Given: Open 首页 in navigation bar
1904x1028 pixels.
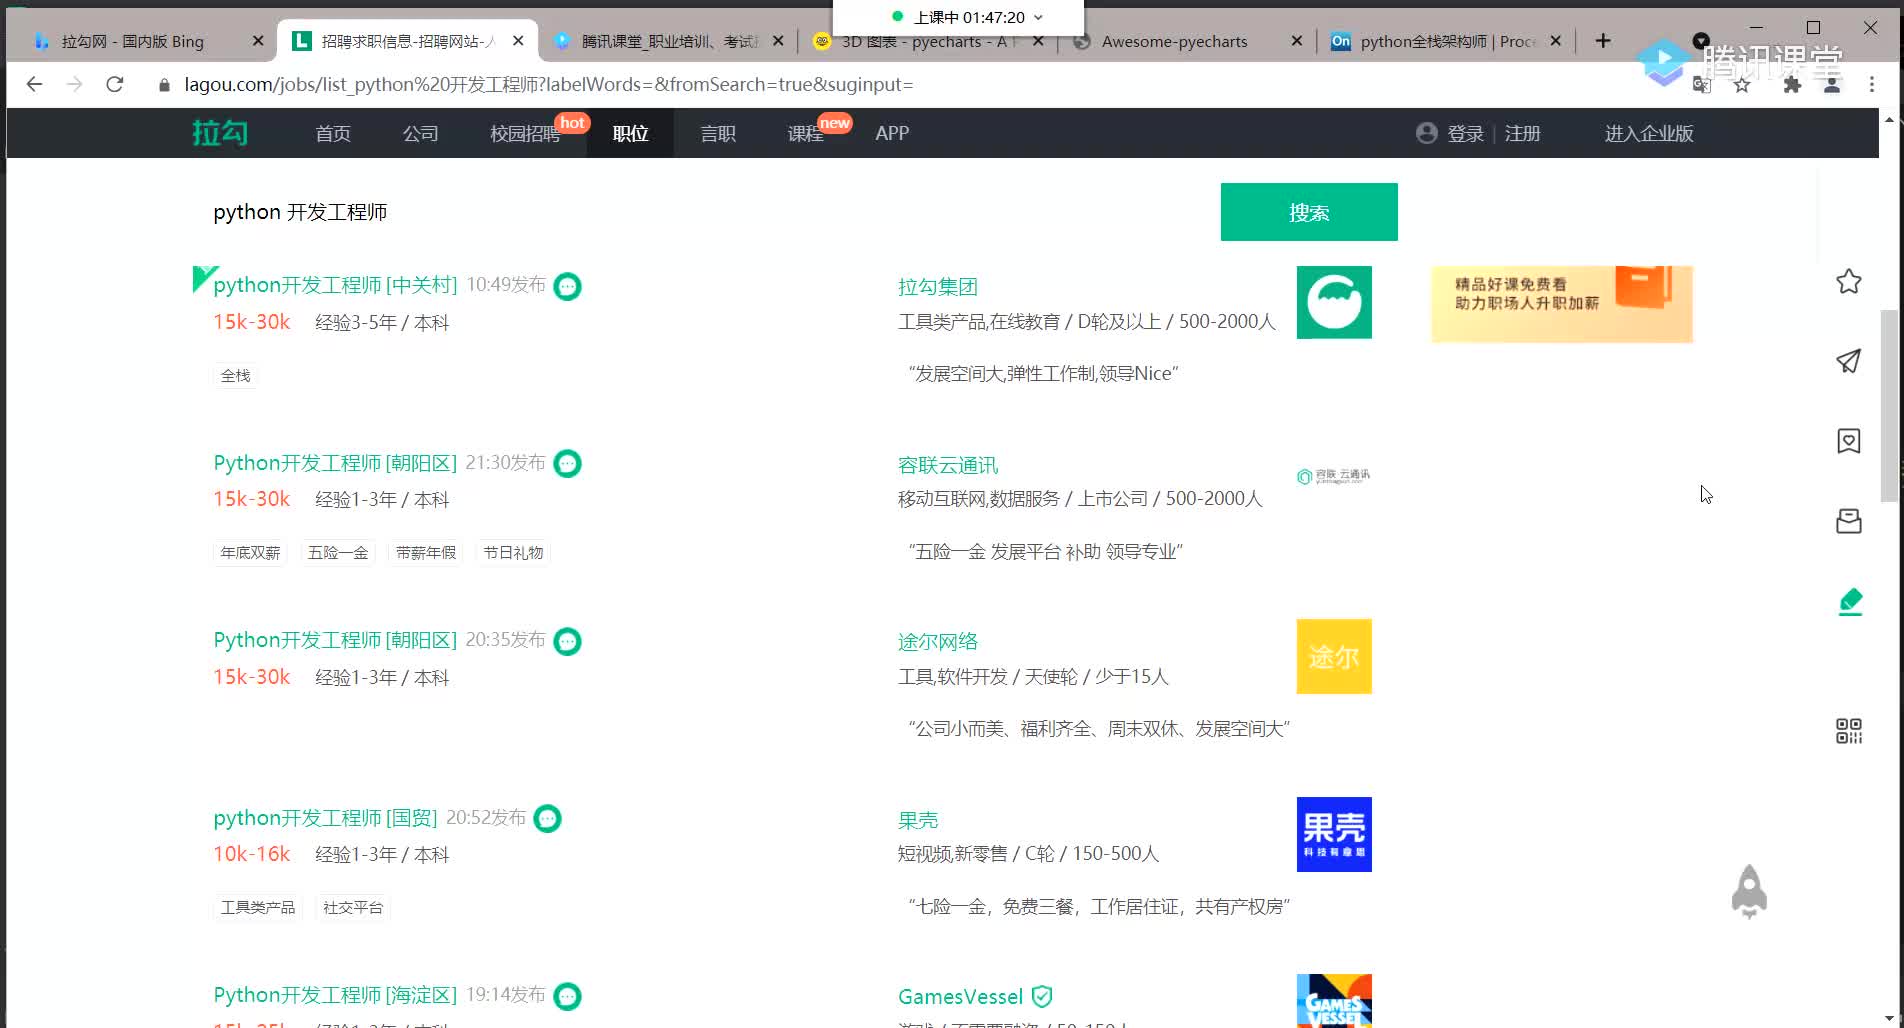Looking at the screenshot, I should [333, 134].
